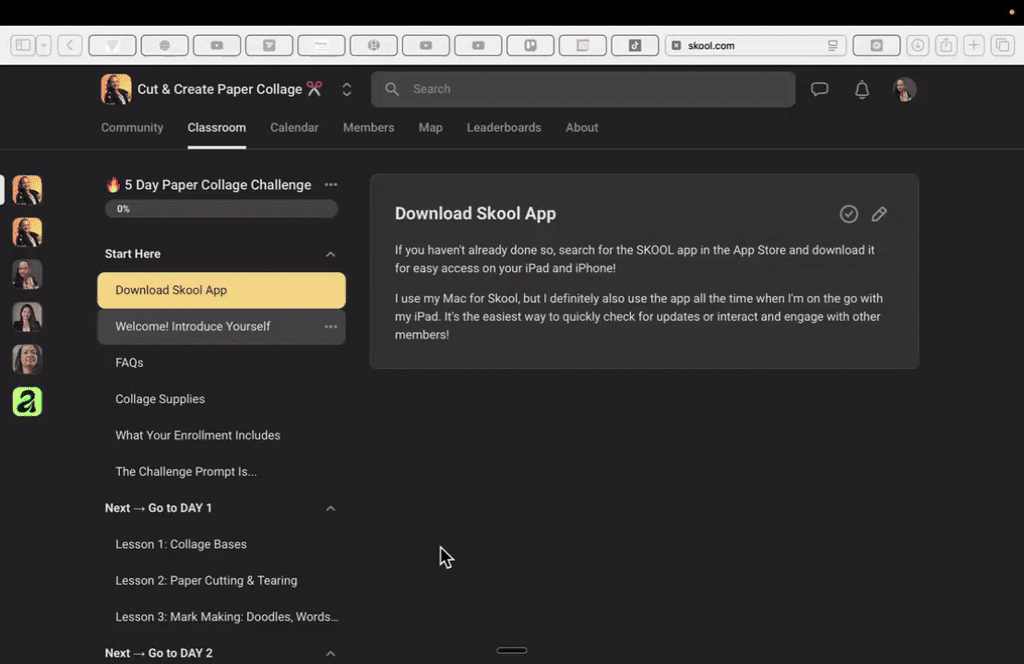Open Collage Supplies lesson
The width and height of the screenshot is (1024, 664).
point(160,399)
